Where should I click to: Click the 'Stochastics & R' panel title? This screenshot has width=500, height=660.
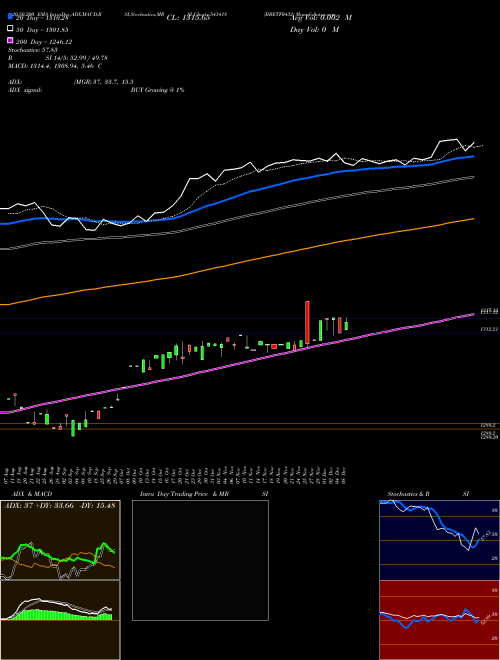click(409, 494)
